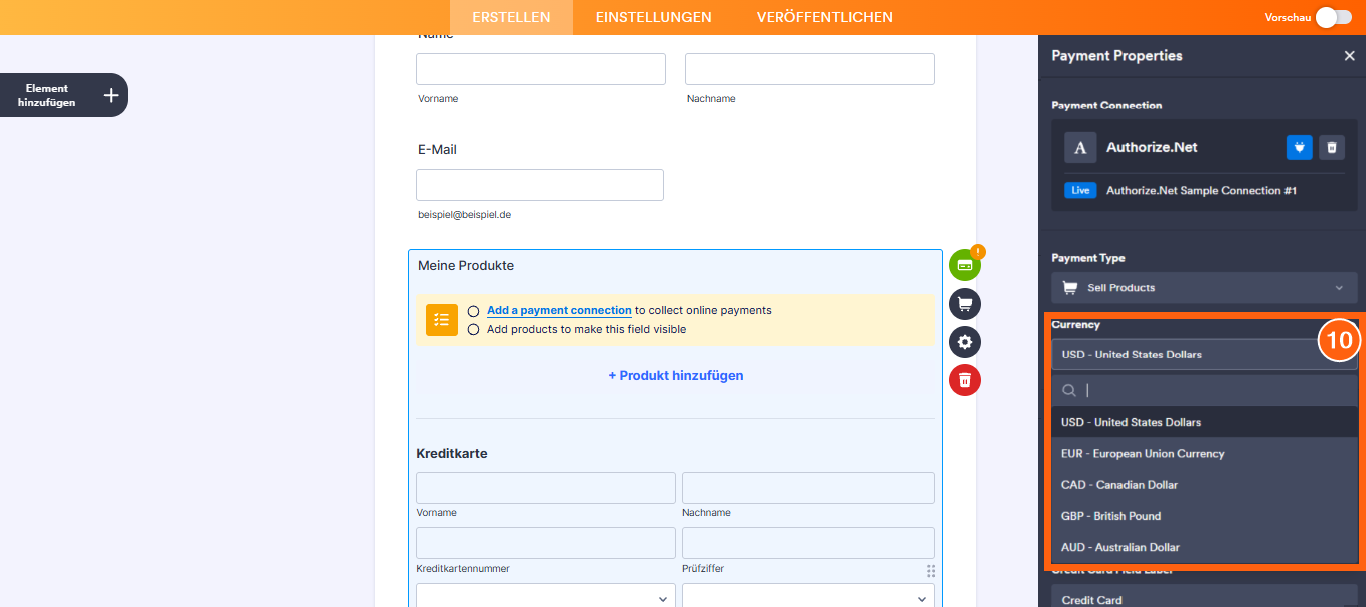This screenshot has height=607, width=1366.
Task: Go to the VERÖFFENTLICHEN tab
Action: (x=825, y=17)
